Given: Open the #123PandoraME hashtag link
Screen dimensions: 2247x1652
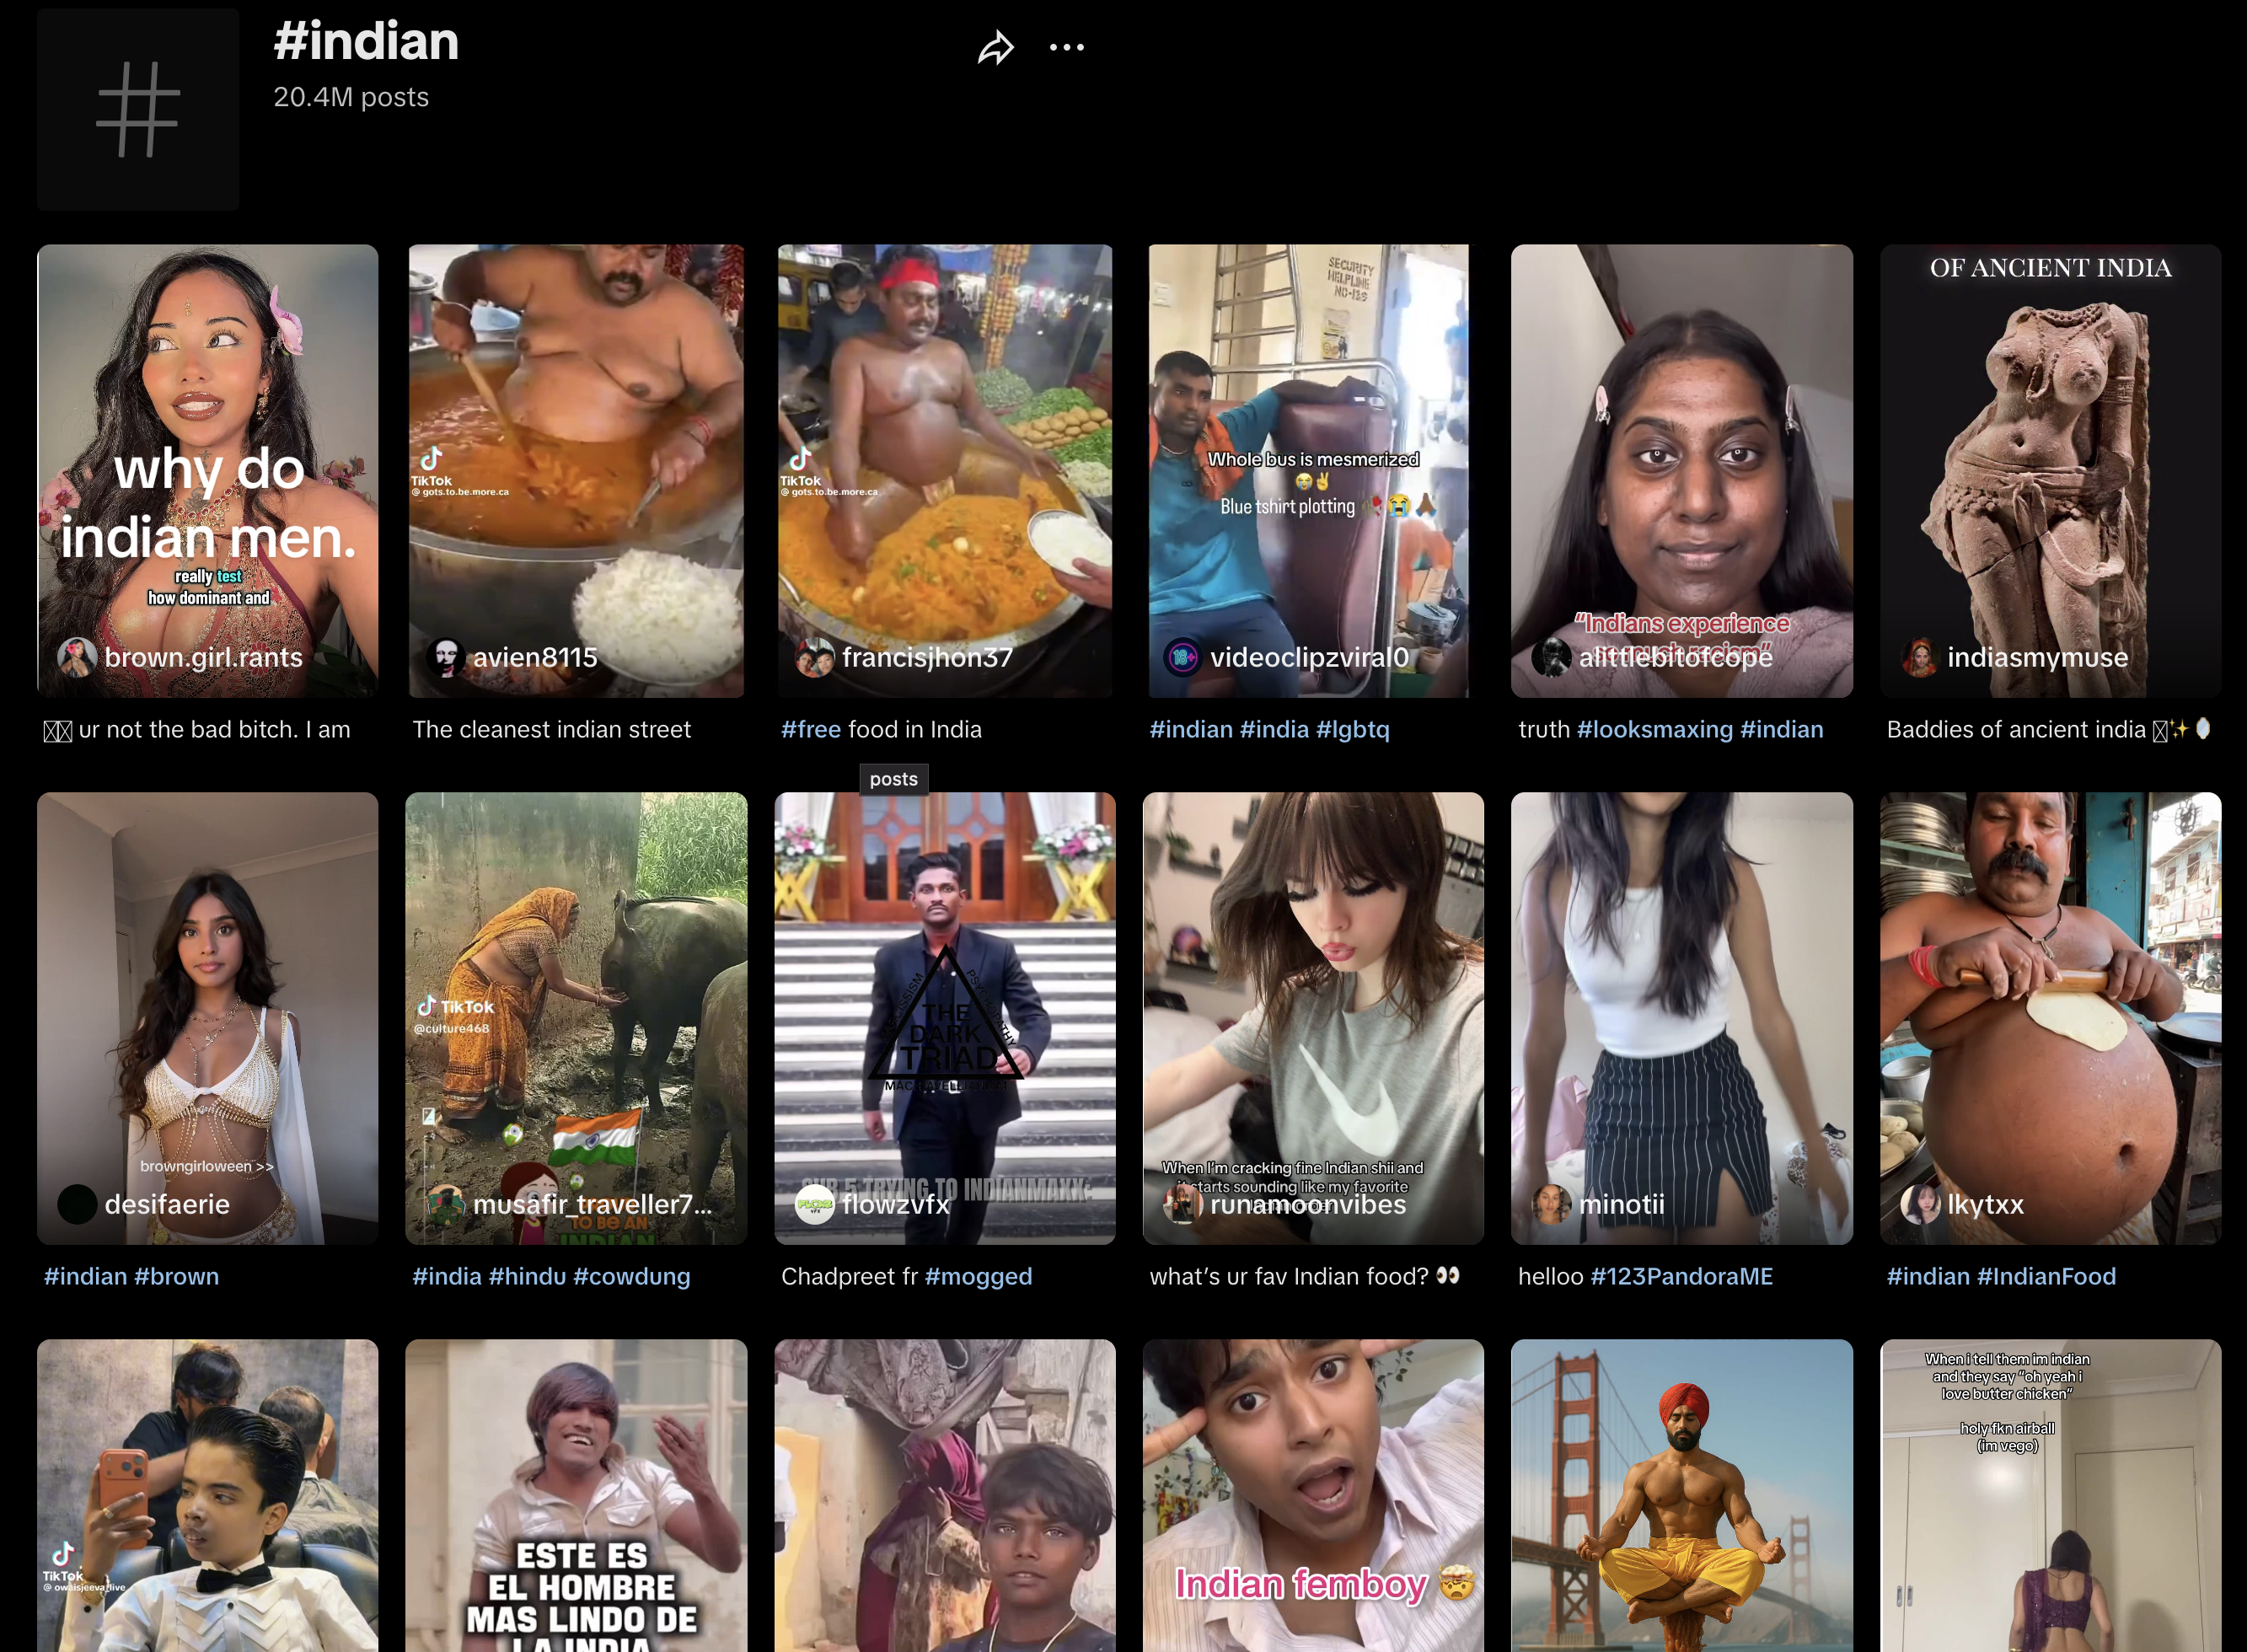Looking at the screenshot, I should point(1681,1276).
